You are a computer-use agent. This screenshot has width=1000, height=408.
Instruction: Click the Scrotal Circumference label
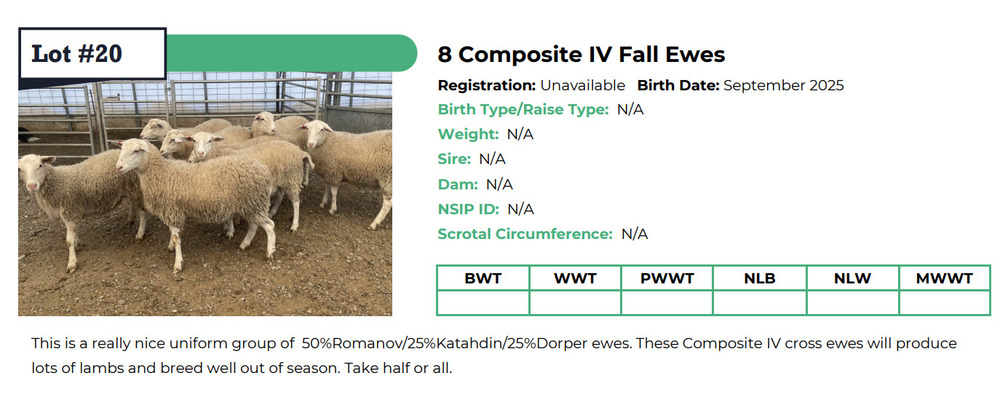pyautogui.click(x=525, y=234)
